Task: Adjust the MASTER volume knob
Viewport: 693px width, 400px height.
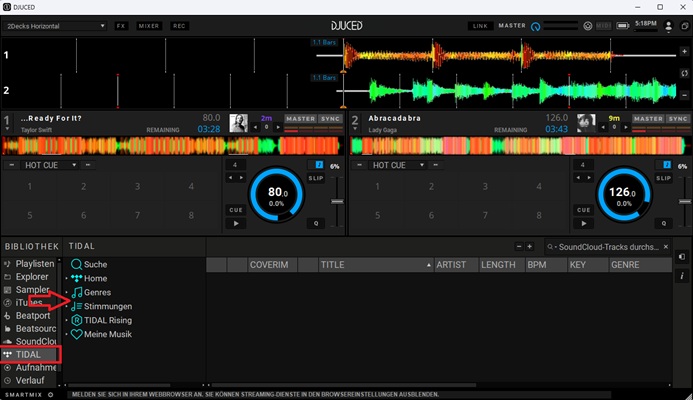Action: point(535,27)
